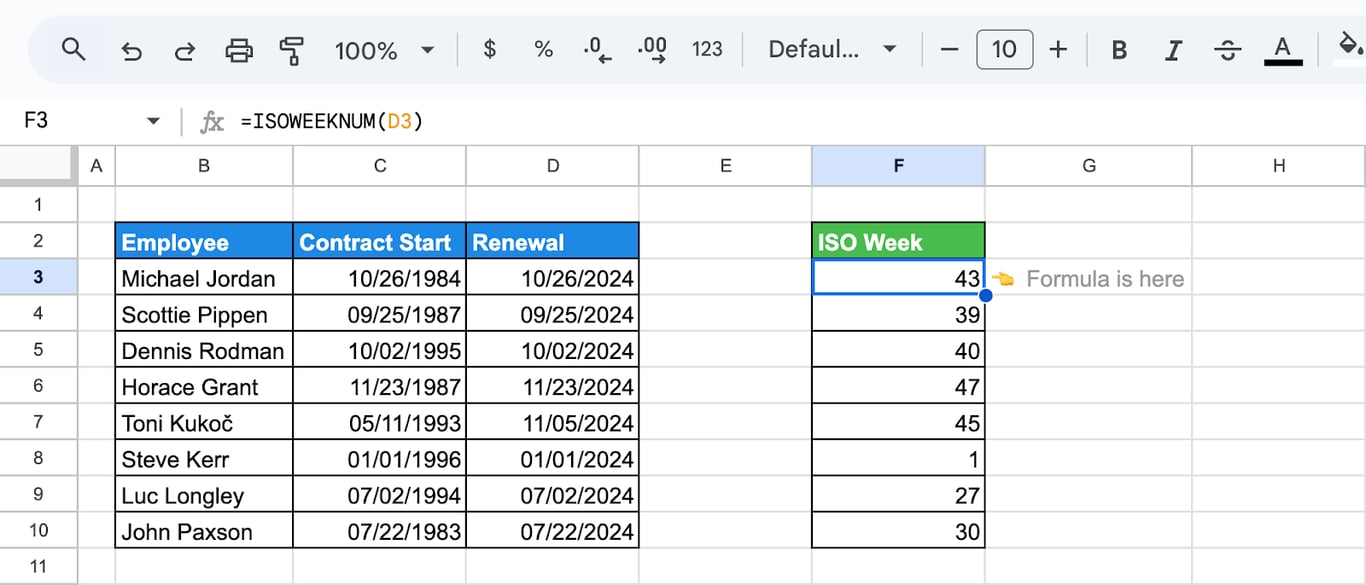Select column G header

pyautogui.click(x=1089, y=166)
